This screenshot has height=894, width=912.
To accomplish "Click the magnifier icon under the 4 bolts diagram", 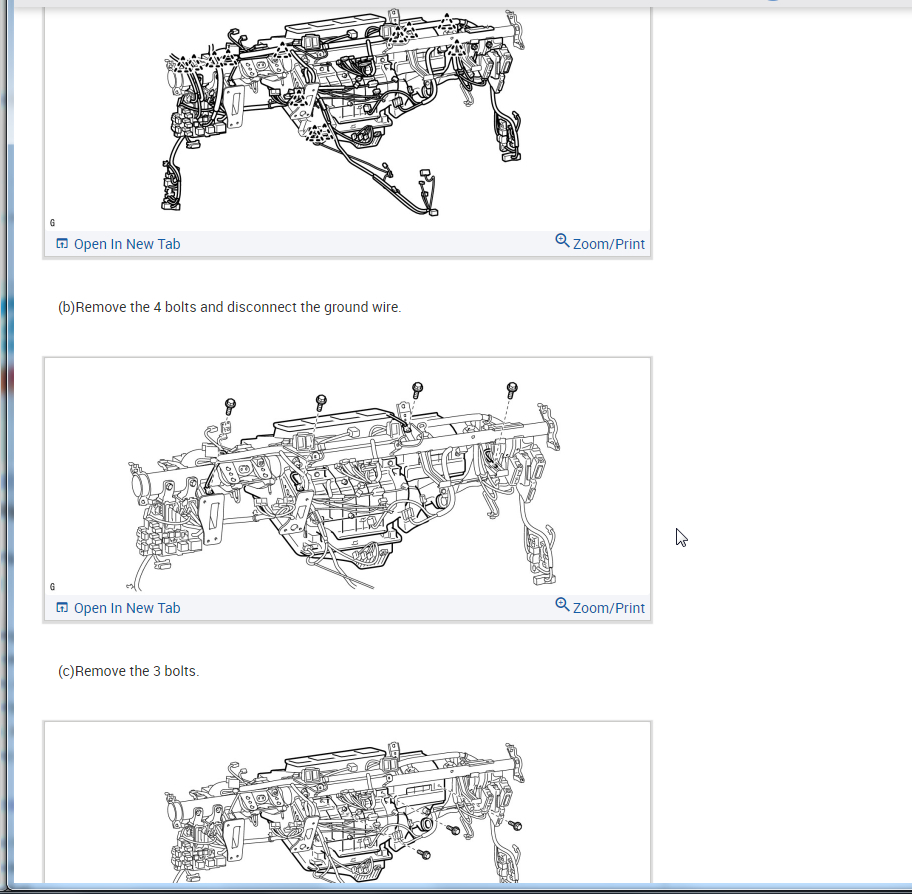I will click(562, 605).
